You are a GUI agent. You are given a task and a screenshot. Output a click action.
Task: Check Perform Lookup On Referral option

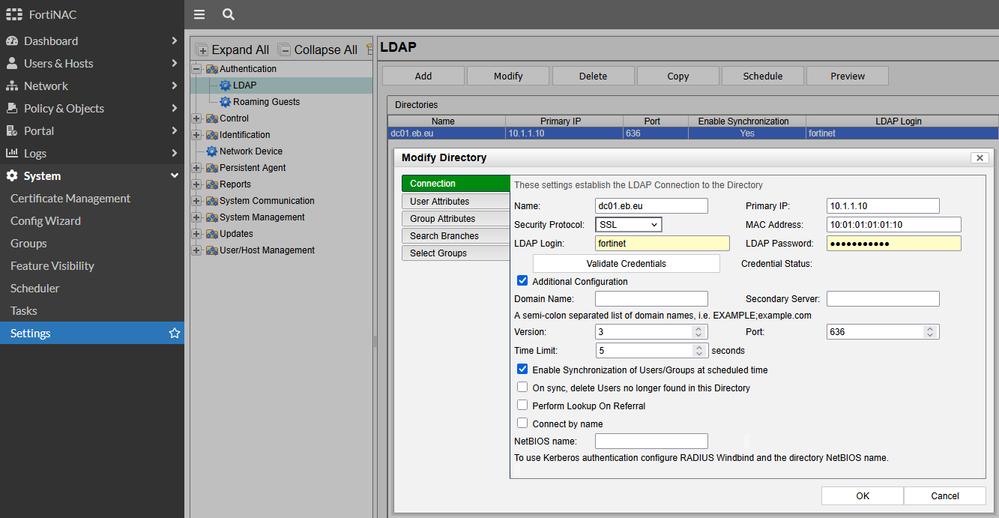tap(522, 405)
